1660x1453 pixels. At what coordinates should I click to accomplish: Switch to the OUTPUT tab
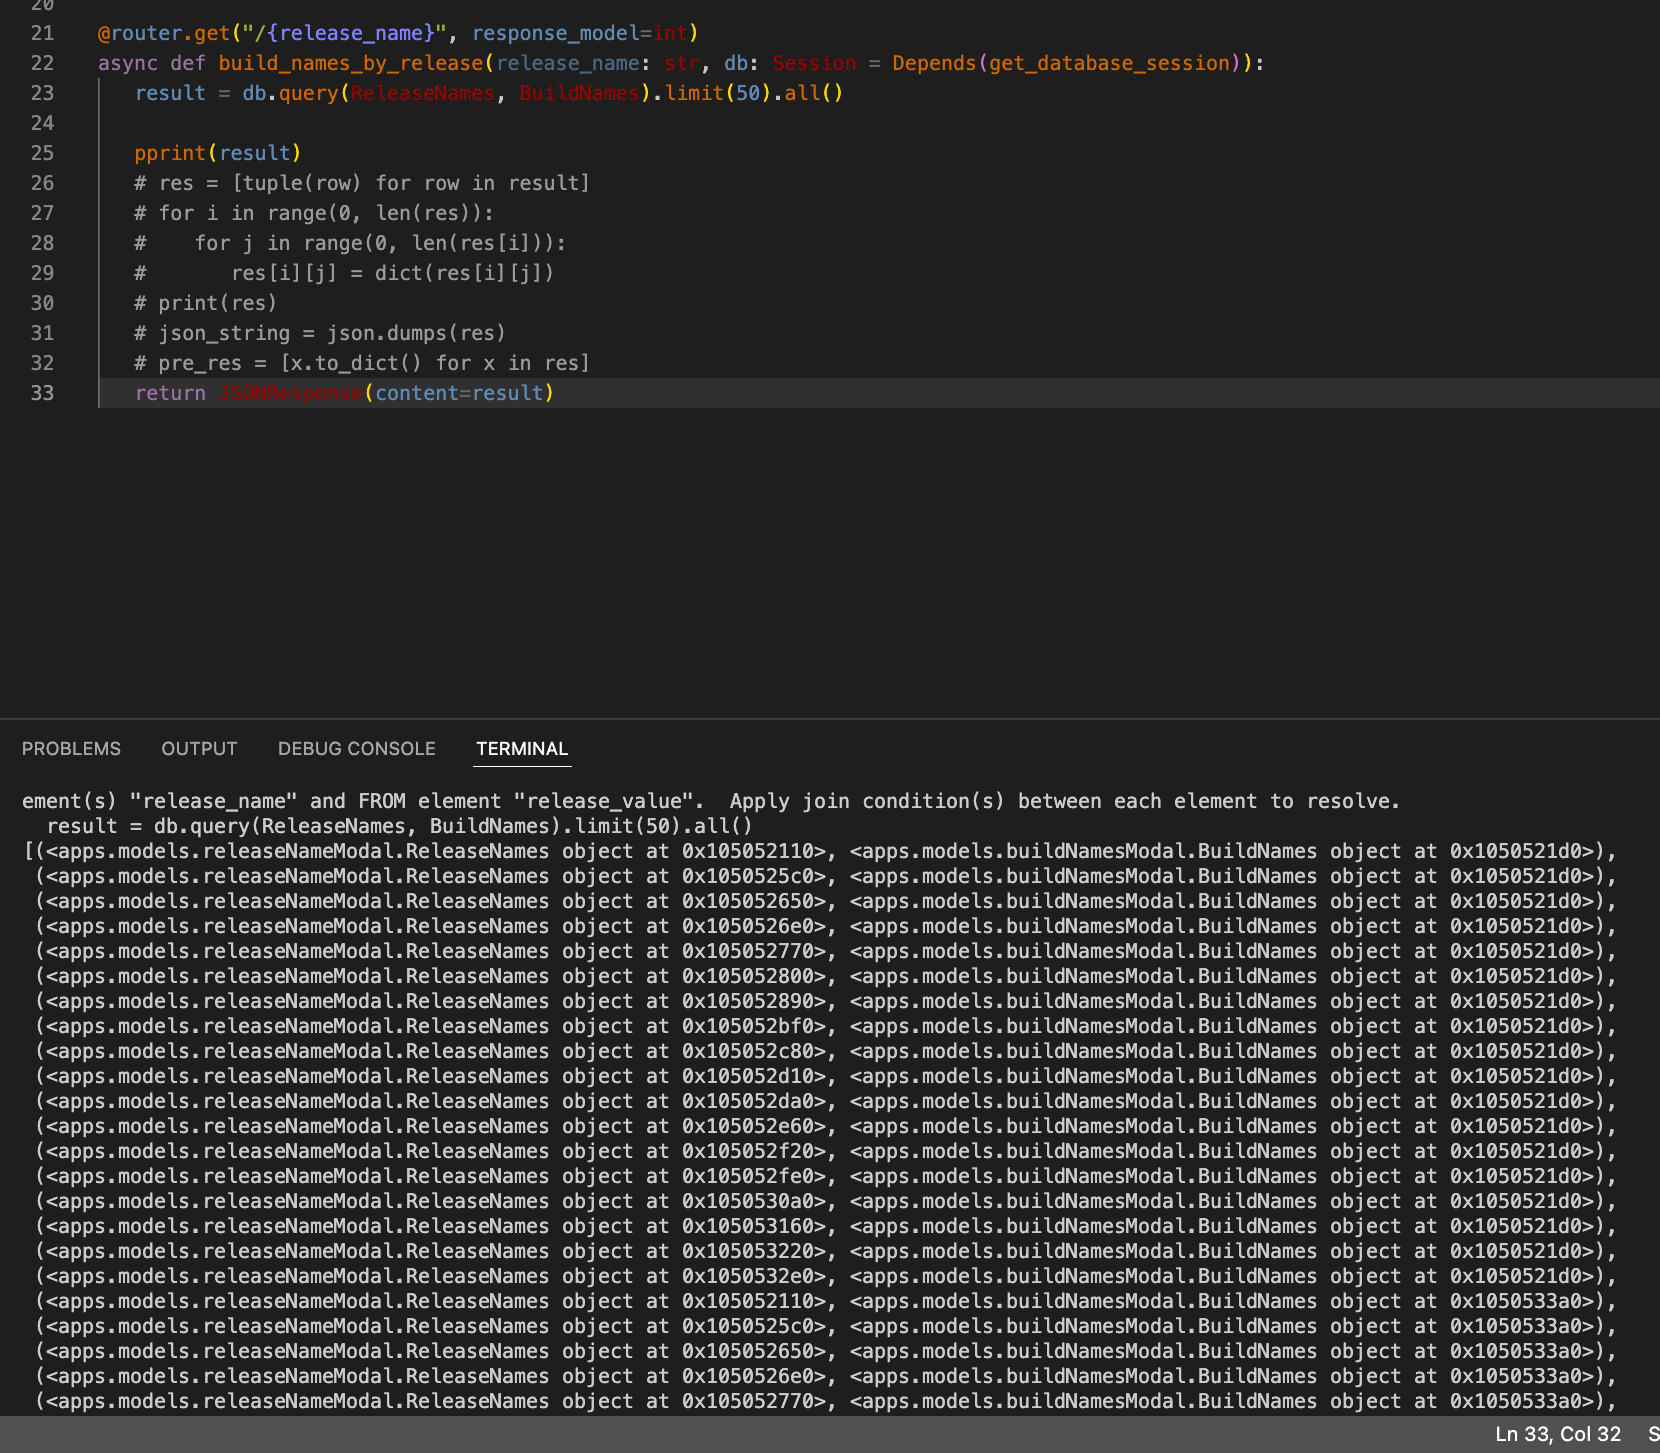coord(199,749)
